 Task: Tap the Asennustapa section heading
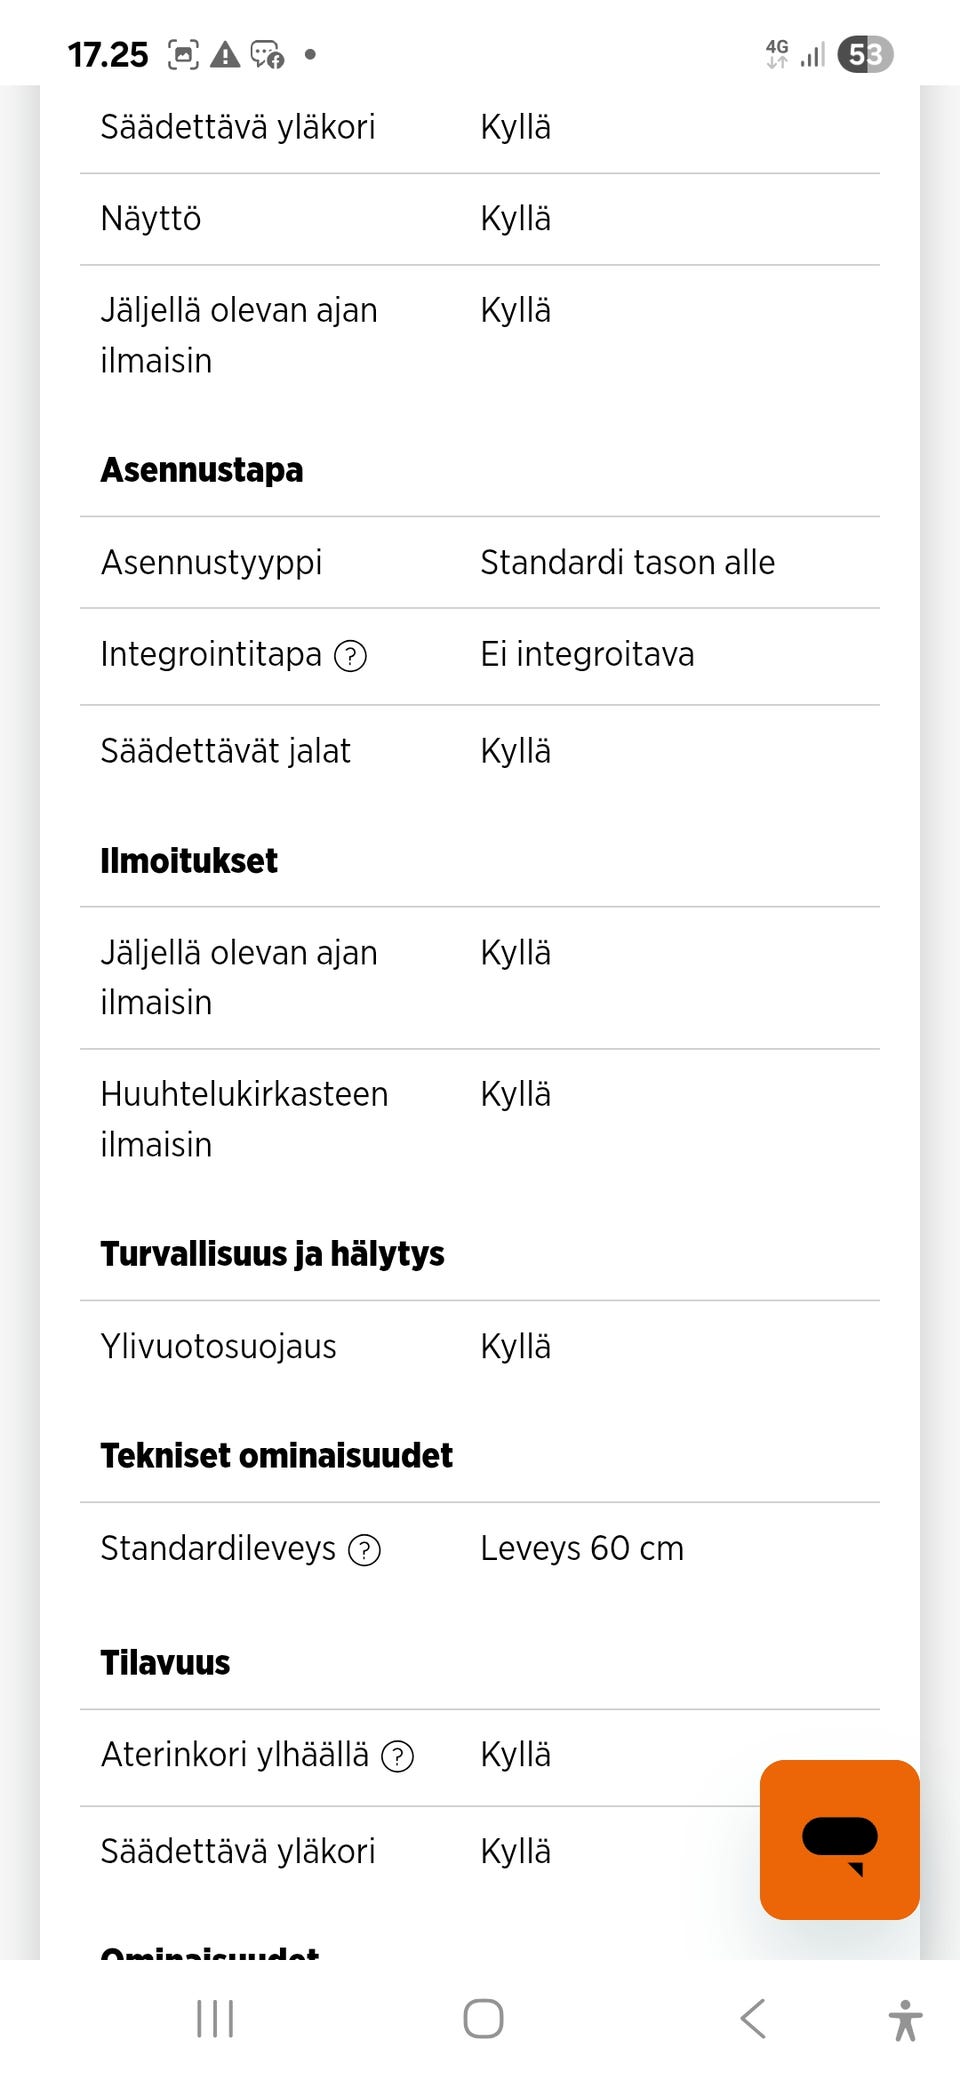click(201, 470)
